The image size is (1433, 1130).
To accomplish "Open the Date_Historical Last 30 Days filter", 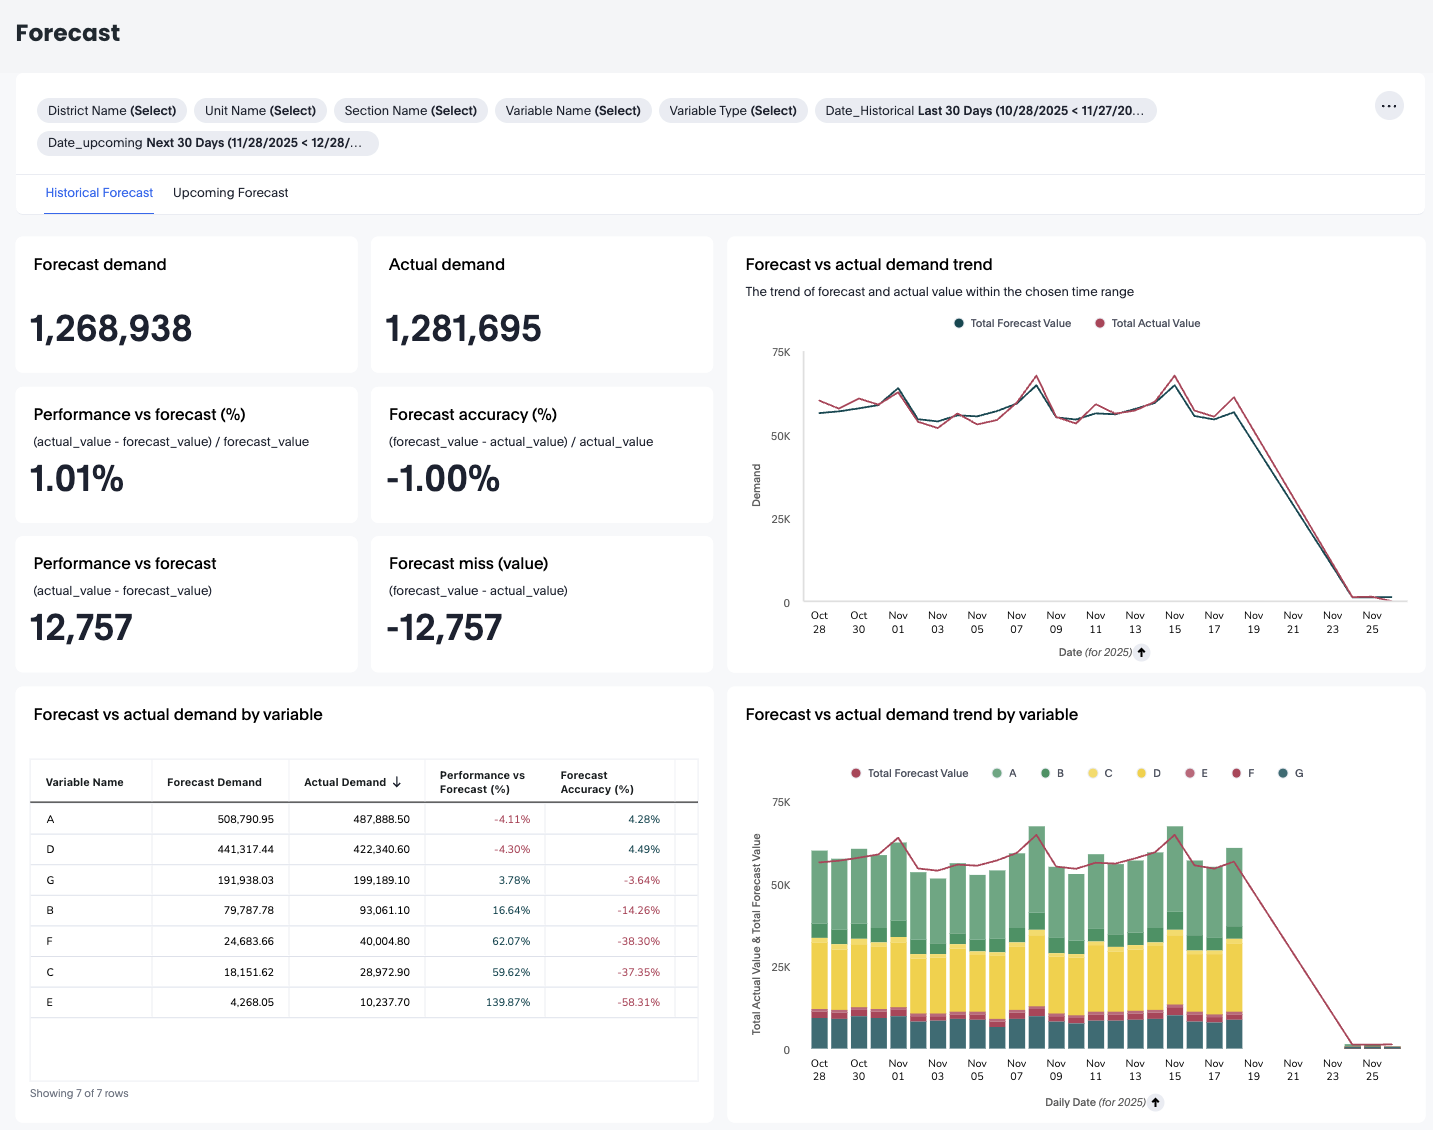I will click(985, 111).
